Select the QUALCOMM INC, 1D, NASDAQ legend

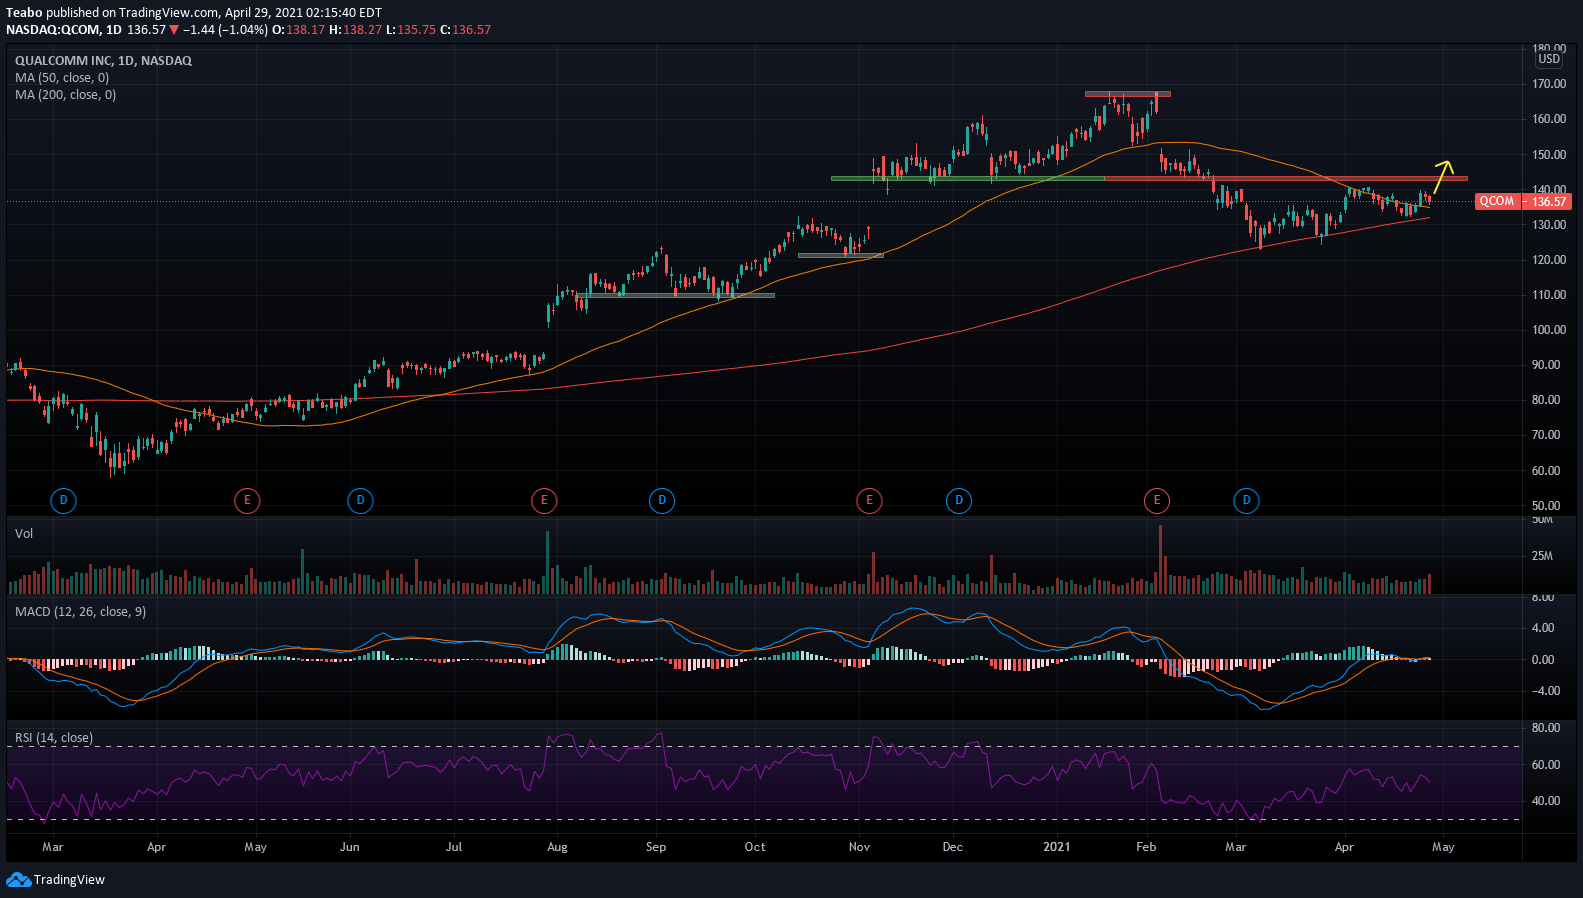(x=103, y=61)
